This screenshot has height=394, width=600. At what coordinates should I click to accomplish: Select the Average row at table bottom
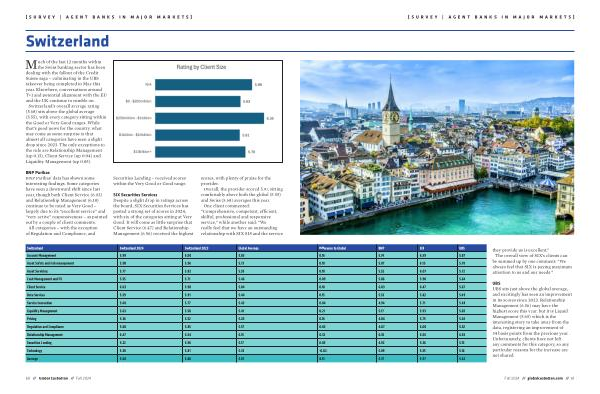click(256, 359)
